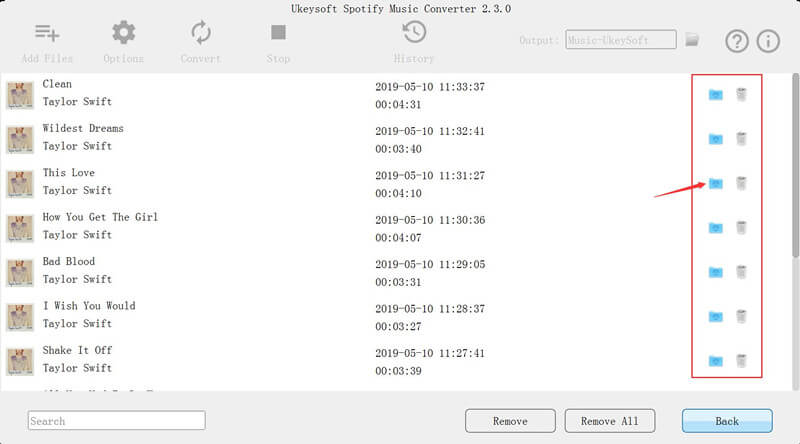Image resolution: width=800 pixels, height=444 pixels.
Task: Select the Bad Blood album thumbnail
Action: tap(20, 273)
